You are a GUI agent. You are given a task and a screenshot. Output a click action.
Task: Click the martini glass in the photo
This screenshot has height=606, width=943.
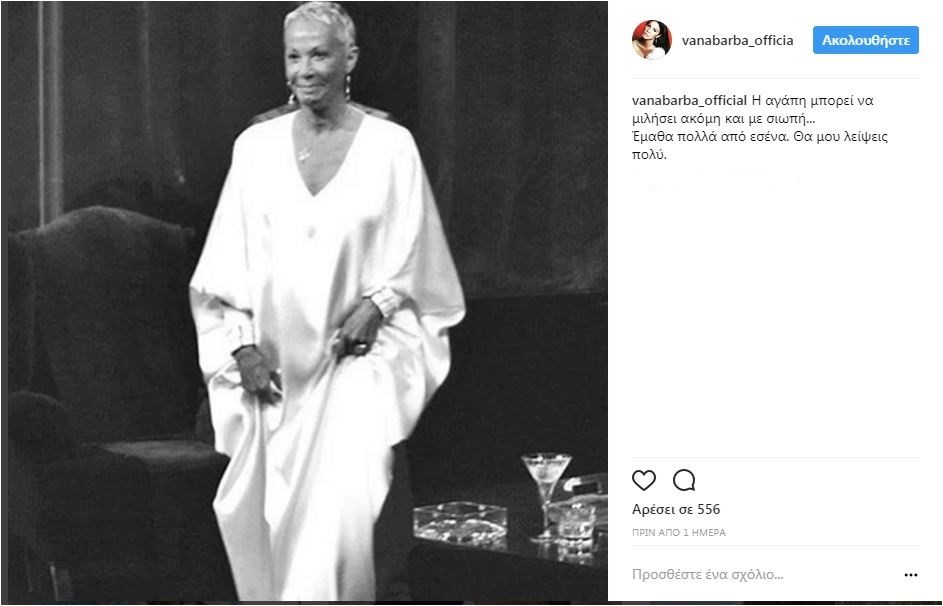tap(546, 495)
